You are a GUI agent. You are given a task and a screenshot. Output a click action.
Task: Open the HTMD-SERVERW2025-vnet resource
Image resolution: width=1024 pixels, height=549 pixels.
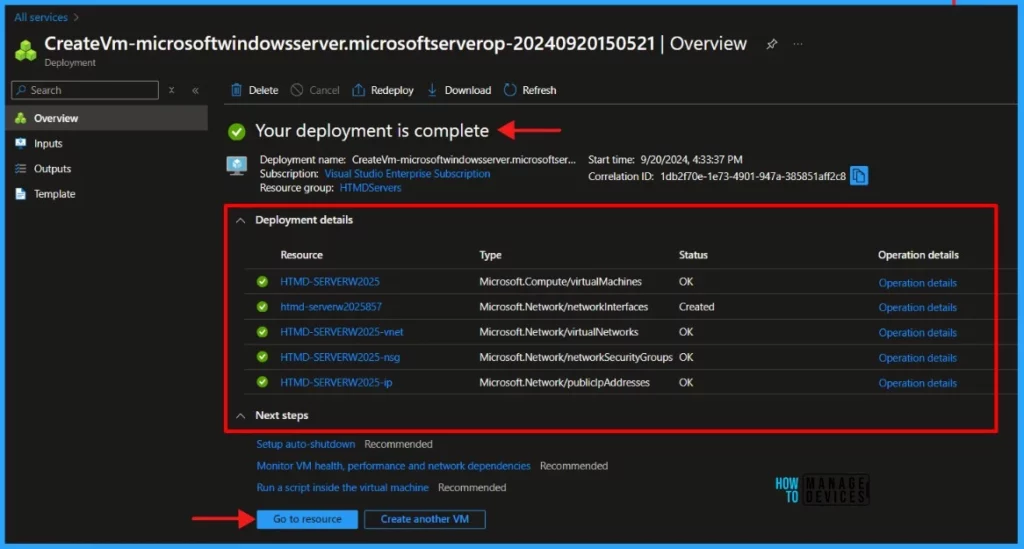tap(342, 332)
